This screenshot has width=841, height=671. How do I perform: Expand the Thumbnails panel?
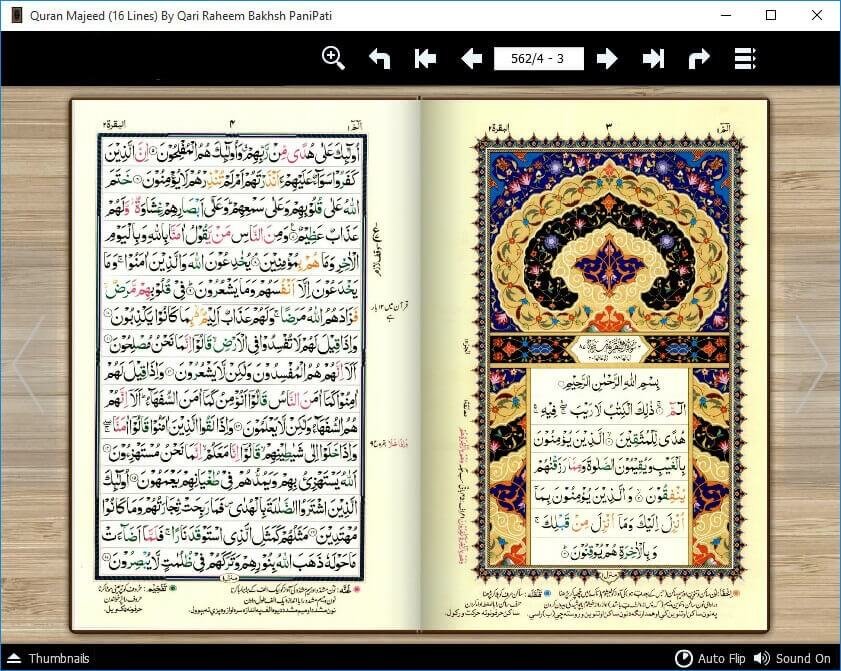coord(48,658)
